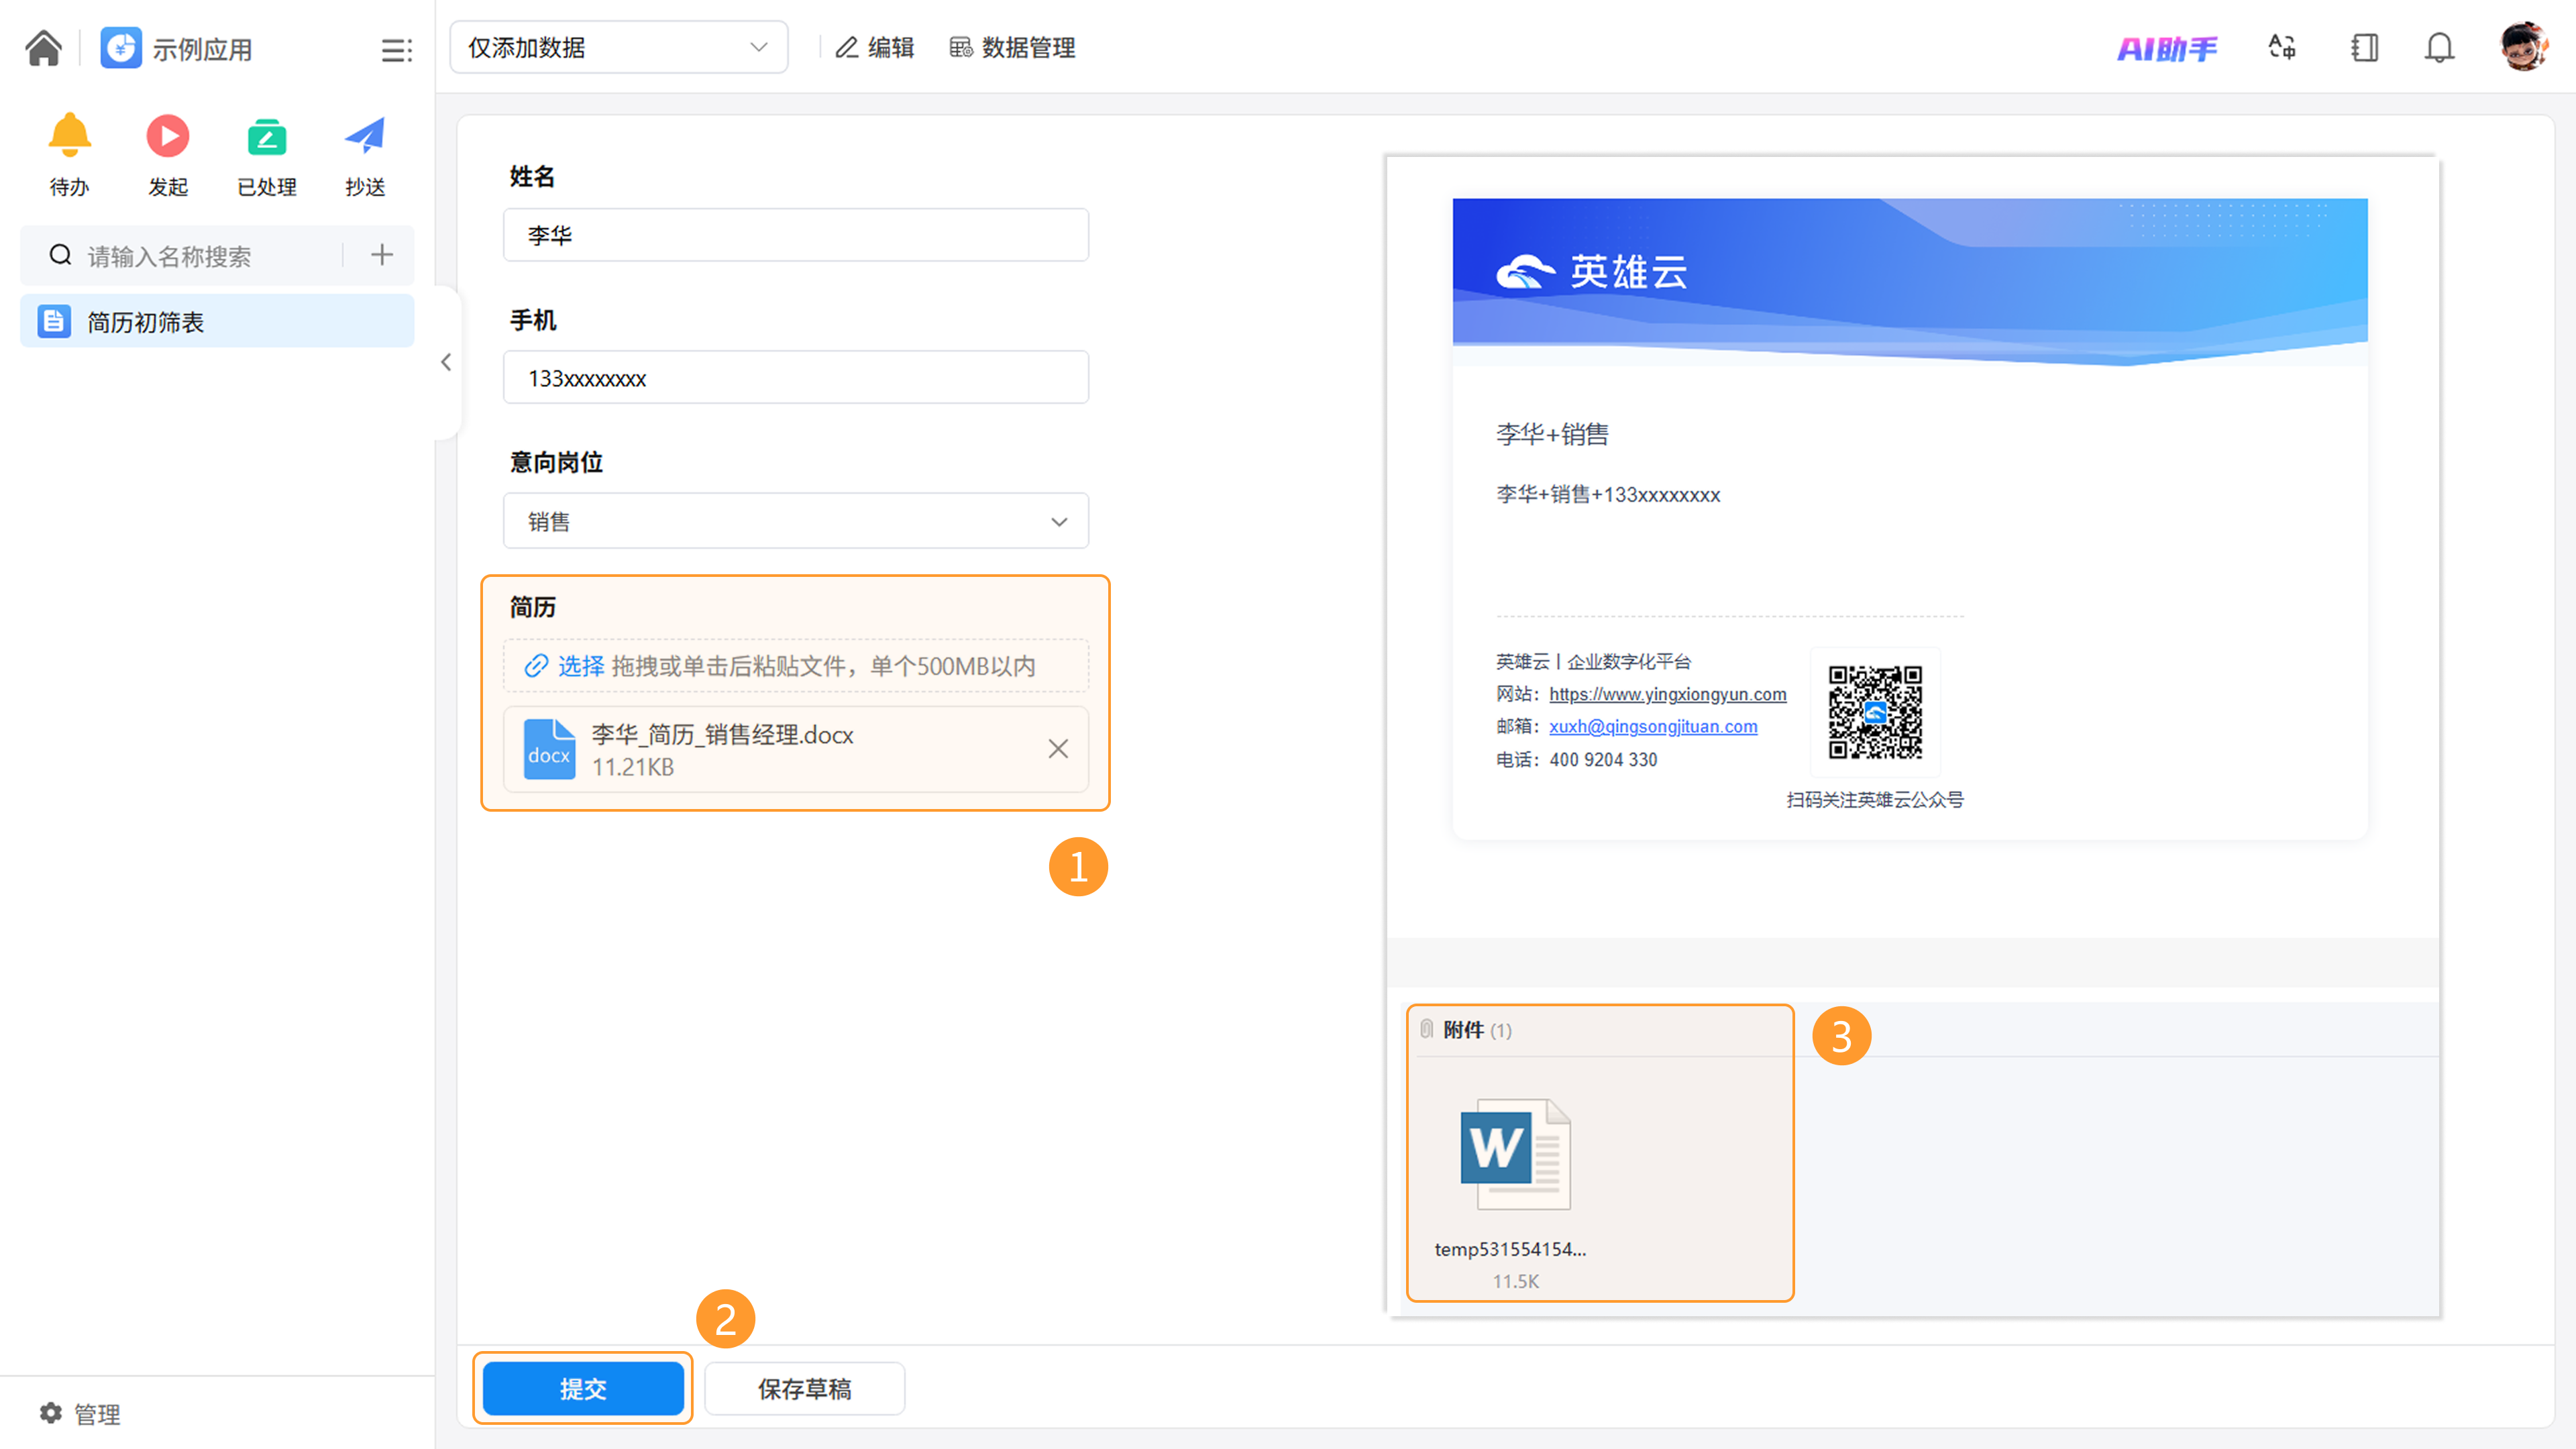The image size is (2576, 1449).
Task: Click the translate language icon
Action: pyautogui.click(x=2282, y=48)
